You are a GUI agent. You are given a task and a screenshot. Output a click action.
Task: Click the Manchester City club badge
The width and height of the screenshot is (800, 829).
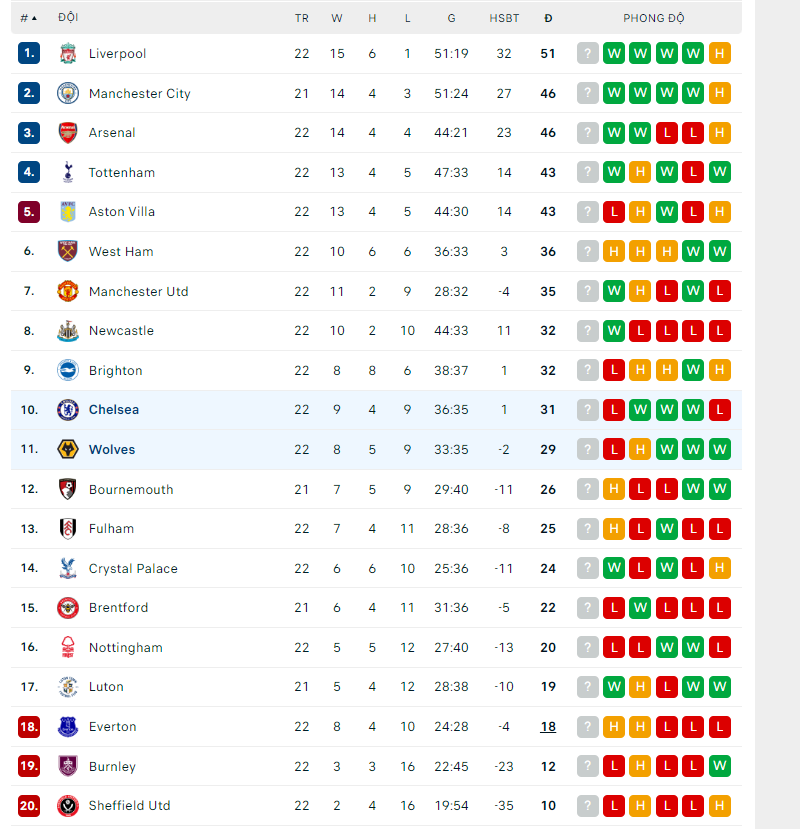coord(68,93)
